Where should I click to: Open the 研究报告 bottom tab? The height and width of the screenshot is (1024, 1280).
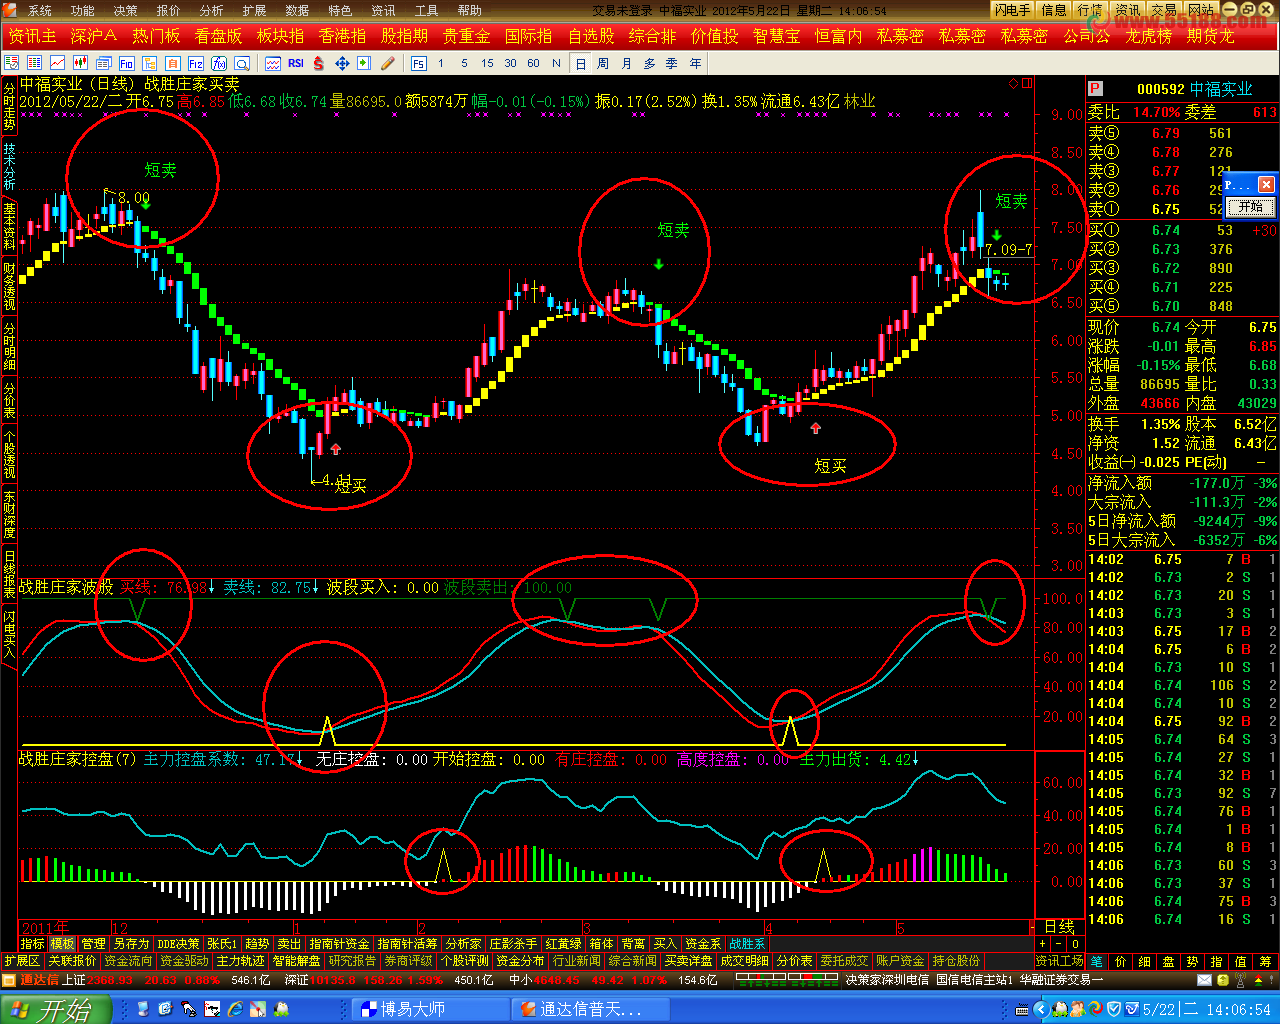coord(352,961)
